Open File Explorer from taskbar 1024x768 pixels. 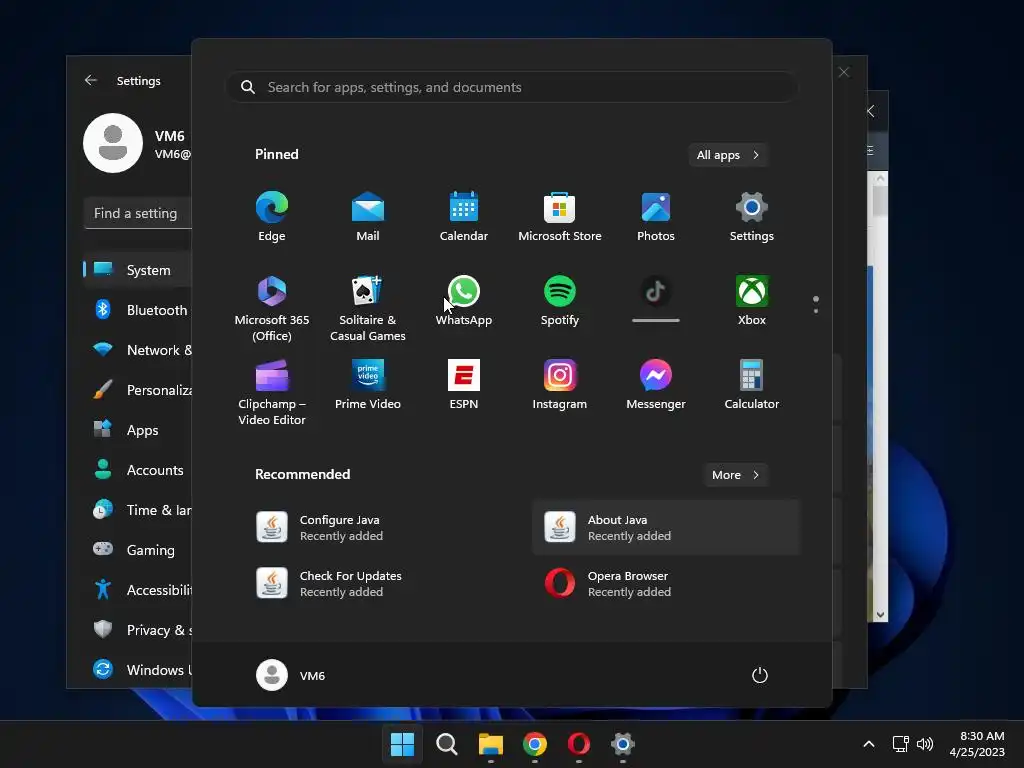[490, 744]
